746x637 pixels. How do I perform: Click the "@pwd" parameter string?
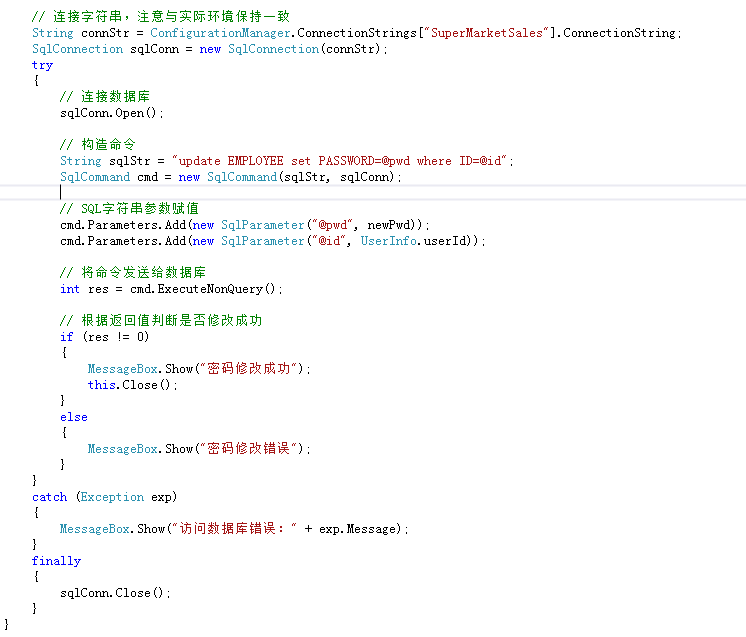point(332,225)
